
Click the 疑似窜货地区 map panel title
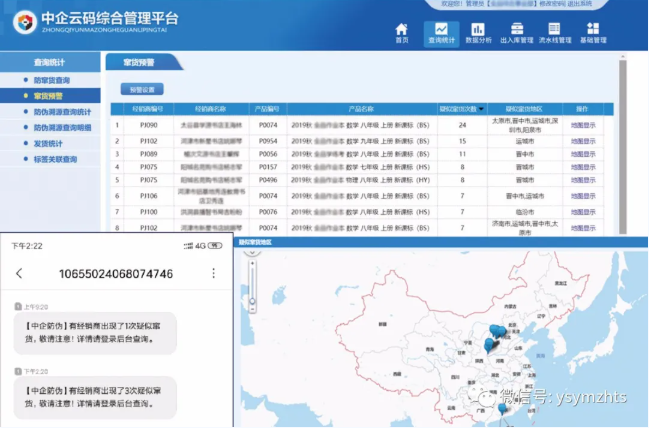coord(255,242)
